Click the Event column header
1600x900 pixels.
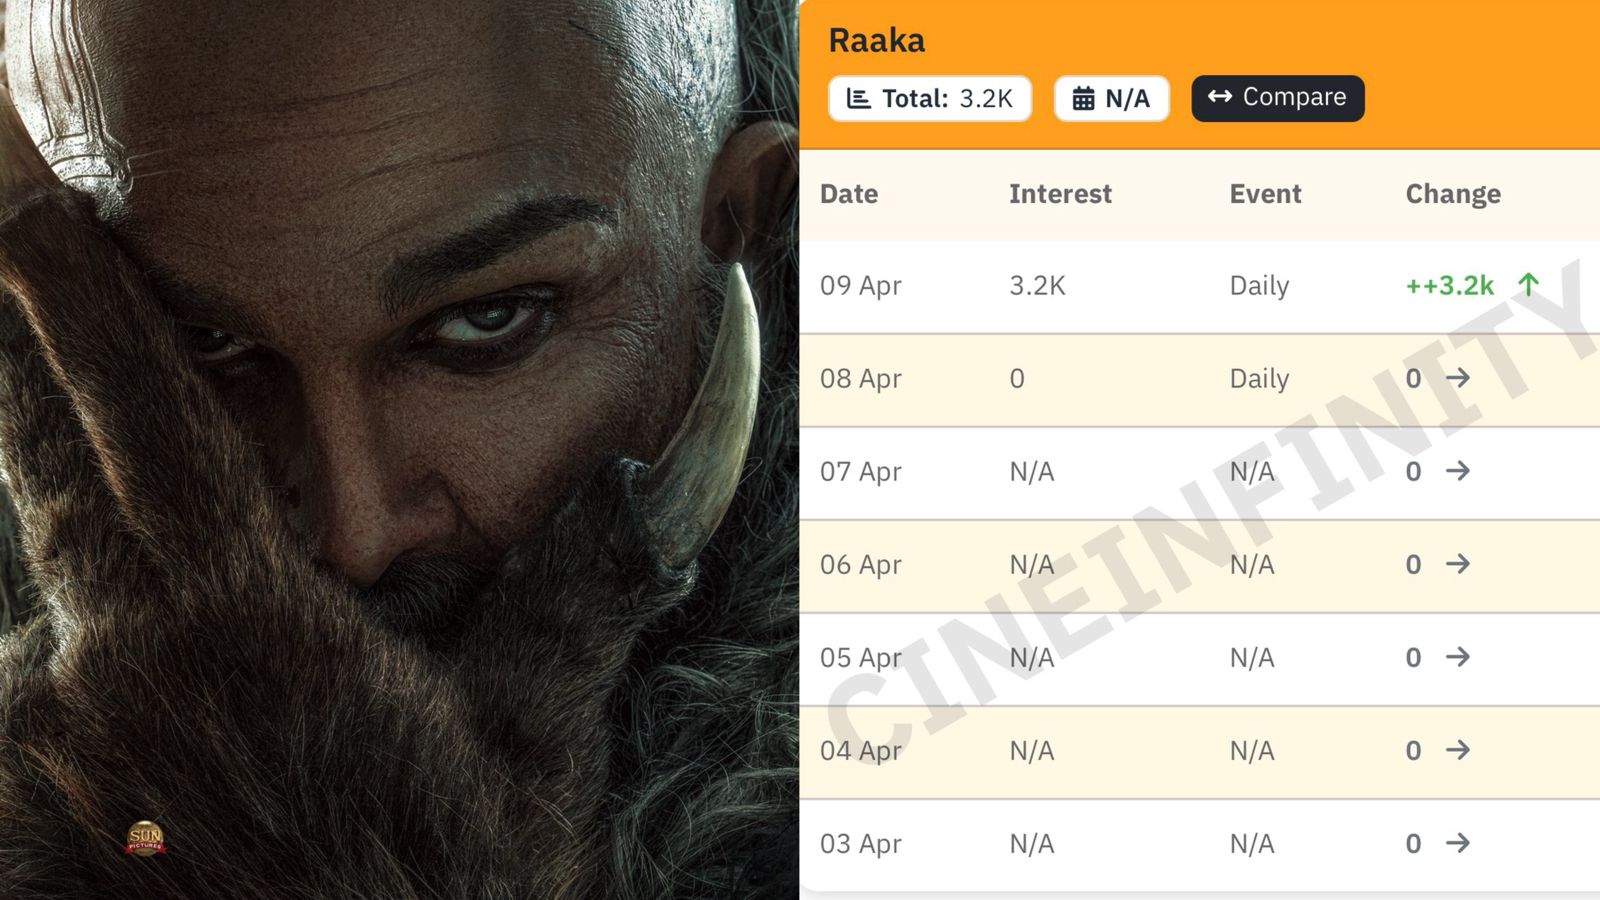(1265, 194)
